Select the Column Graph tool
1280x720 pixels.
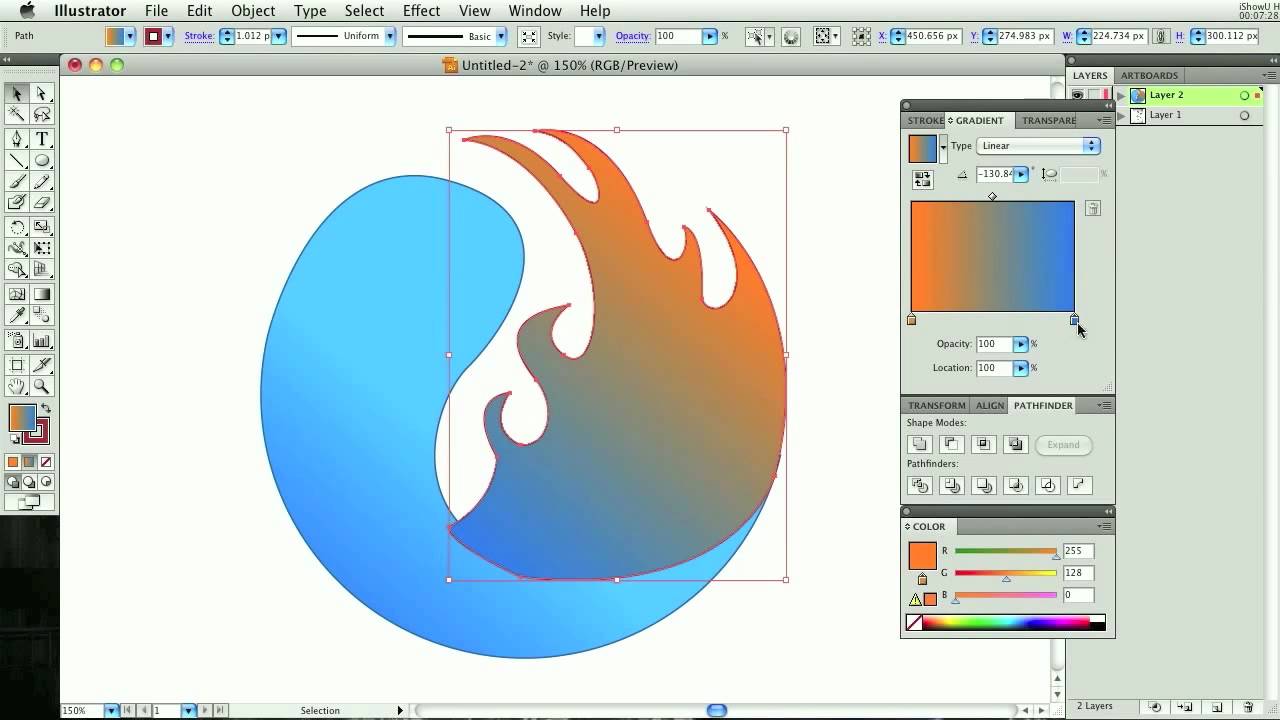(42, 340)
